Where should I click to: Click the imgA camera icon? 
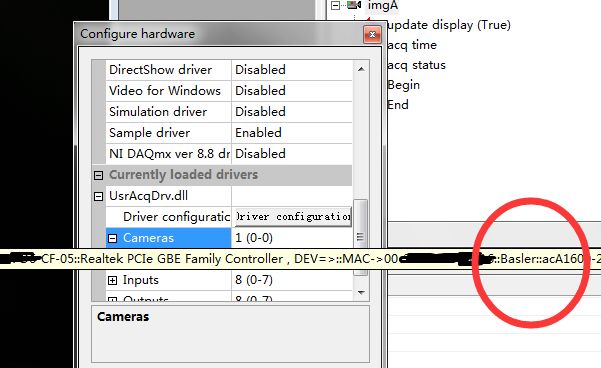coord(354,5)
